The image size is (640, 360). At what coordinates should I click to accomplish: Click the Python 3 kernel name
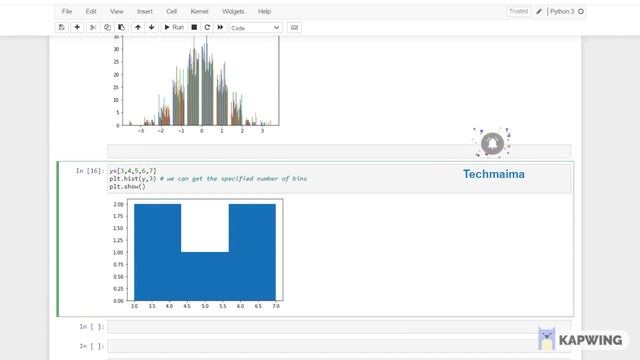pos(562,11)
